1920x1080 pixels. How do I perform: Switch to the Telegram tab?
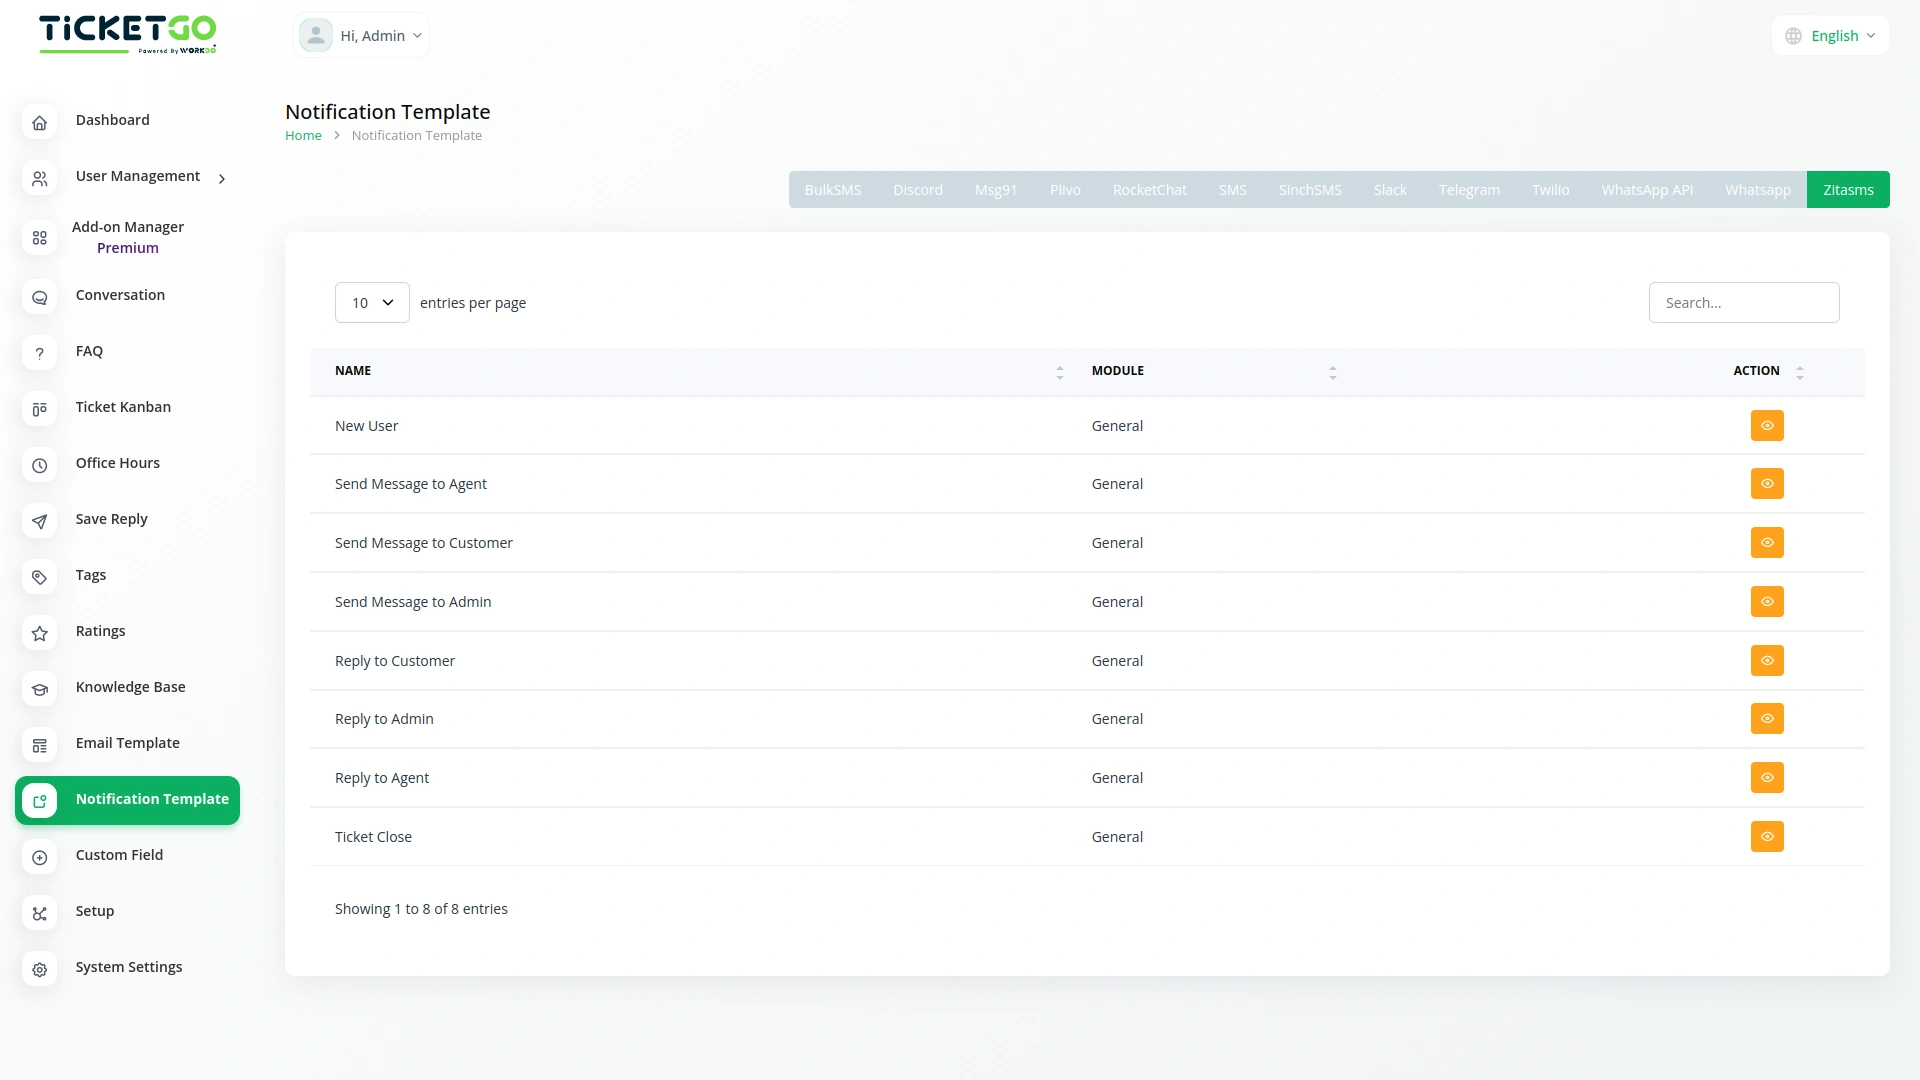coord(1469,190)
